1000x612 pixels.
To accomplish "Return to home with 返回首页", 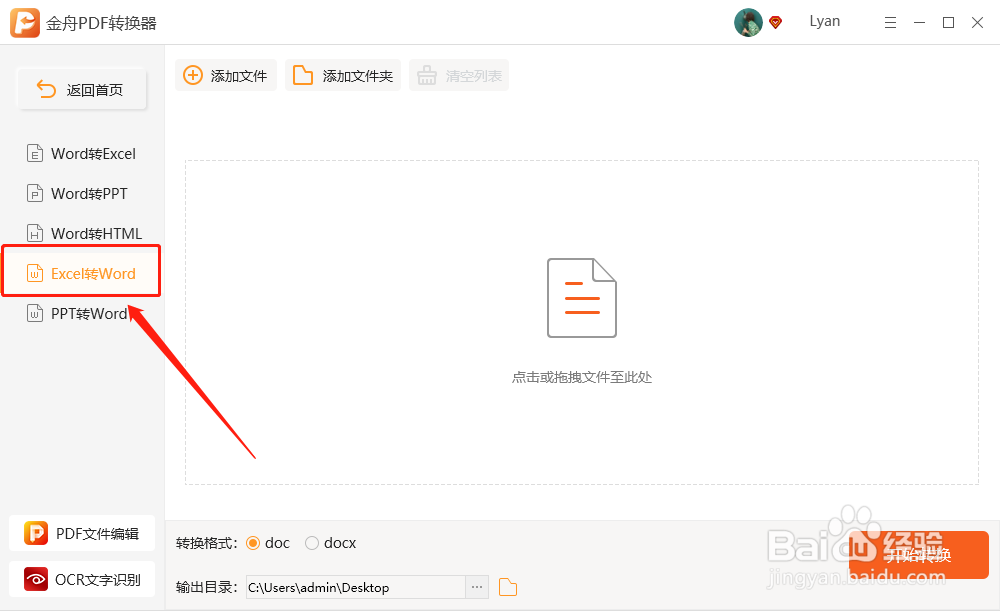I will click(x=81, y=88).
